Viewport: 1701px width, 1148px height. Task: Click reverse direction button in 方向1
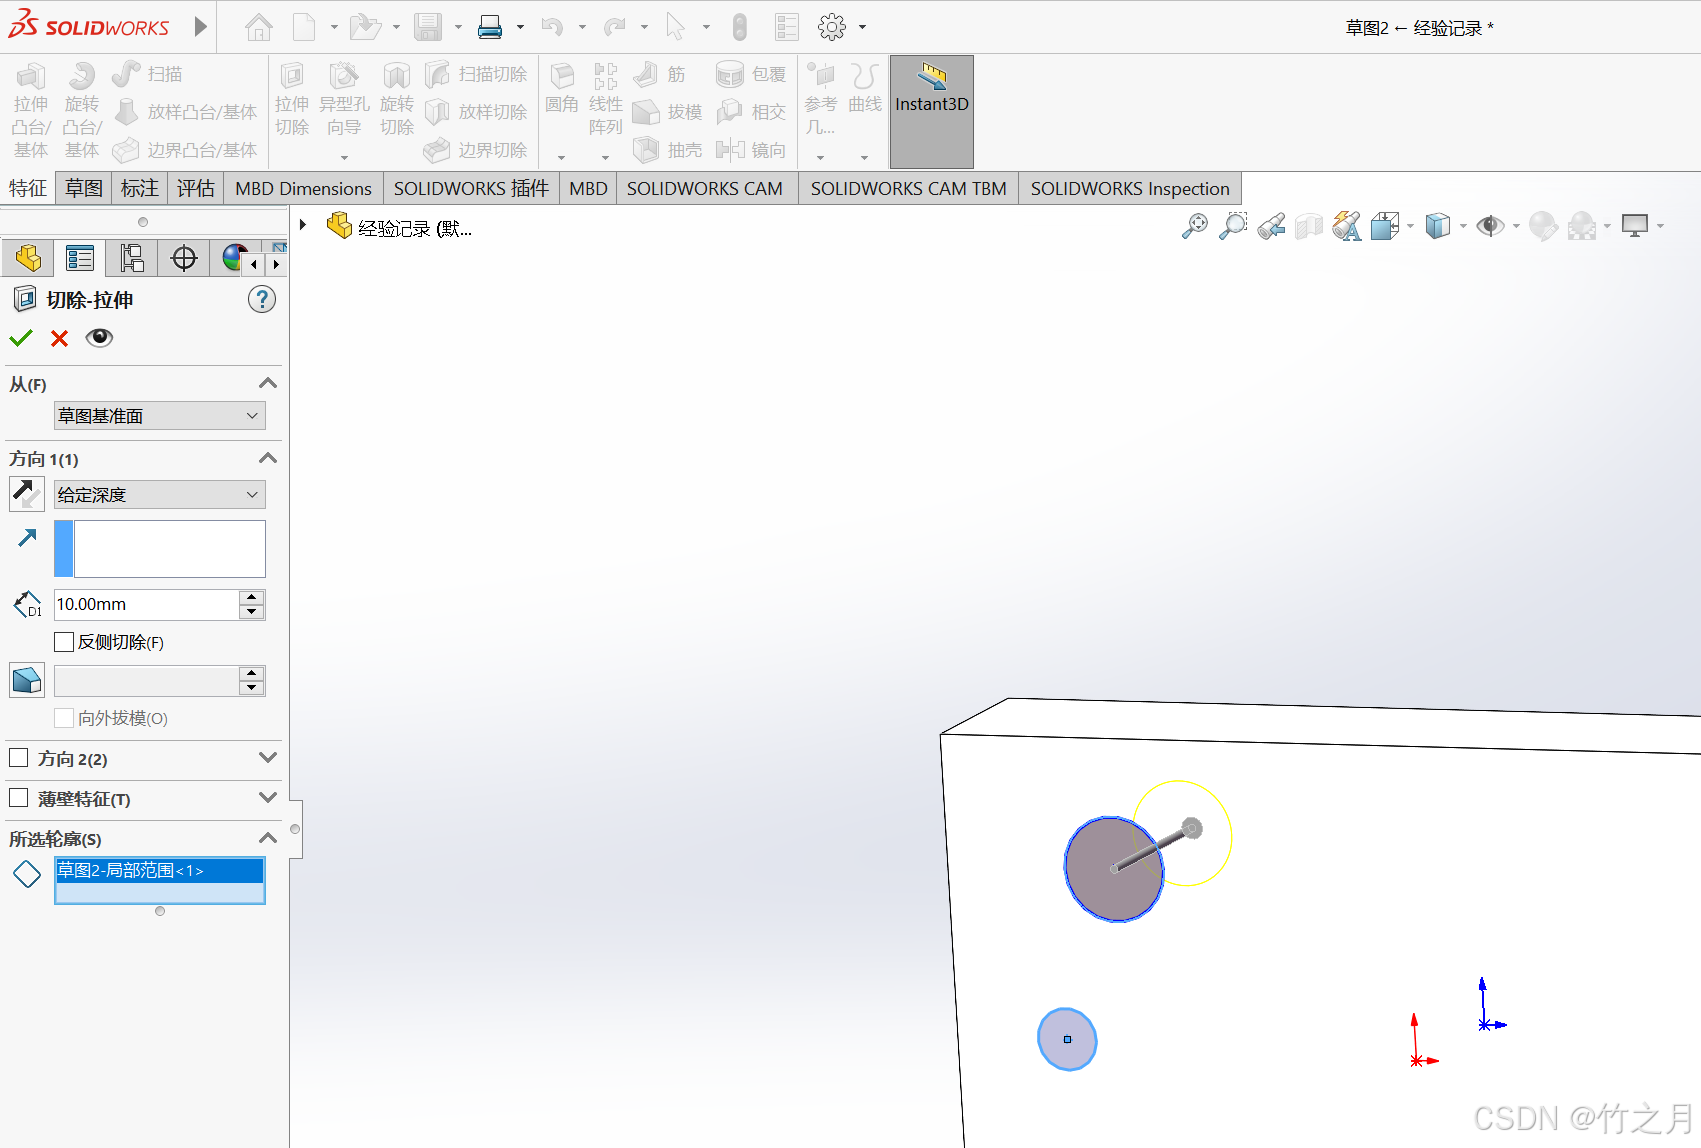[x=27, y=493]
